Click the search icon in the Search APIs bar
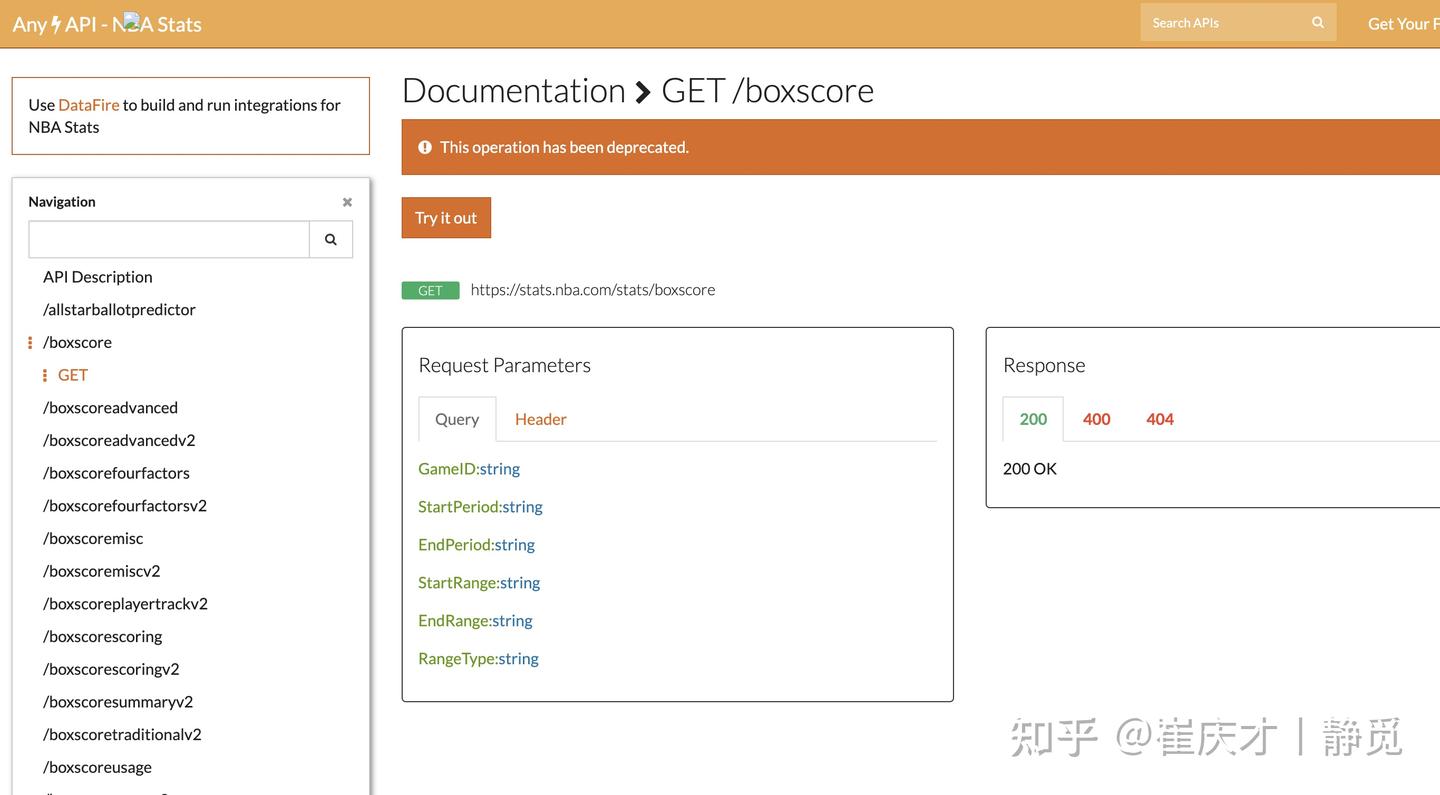This screenshot has height=795, width=1440. coord(1317,21)
